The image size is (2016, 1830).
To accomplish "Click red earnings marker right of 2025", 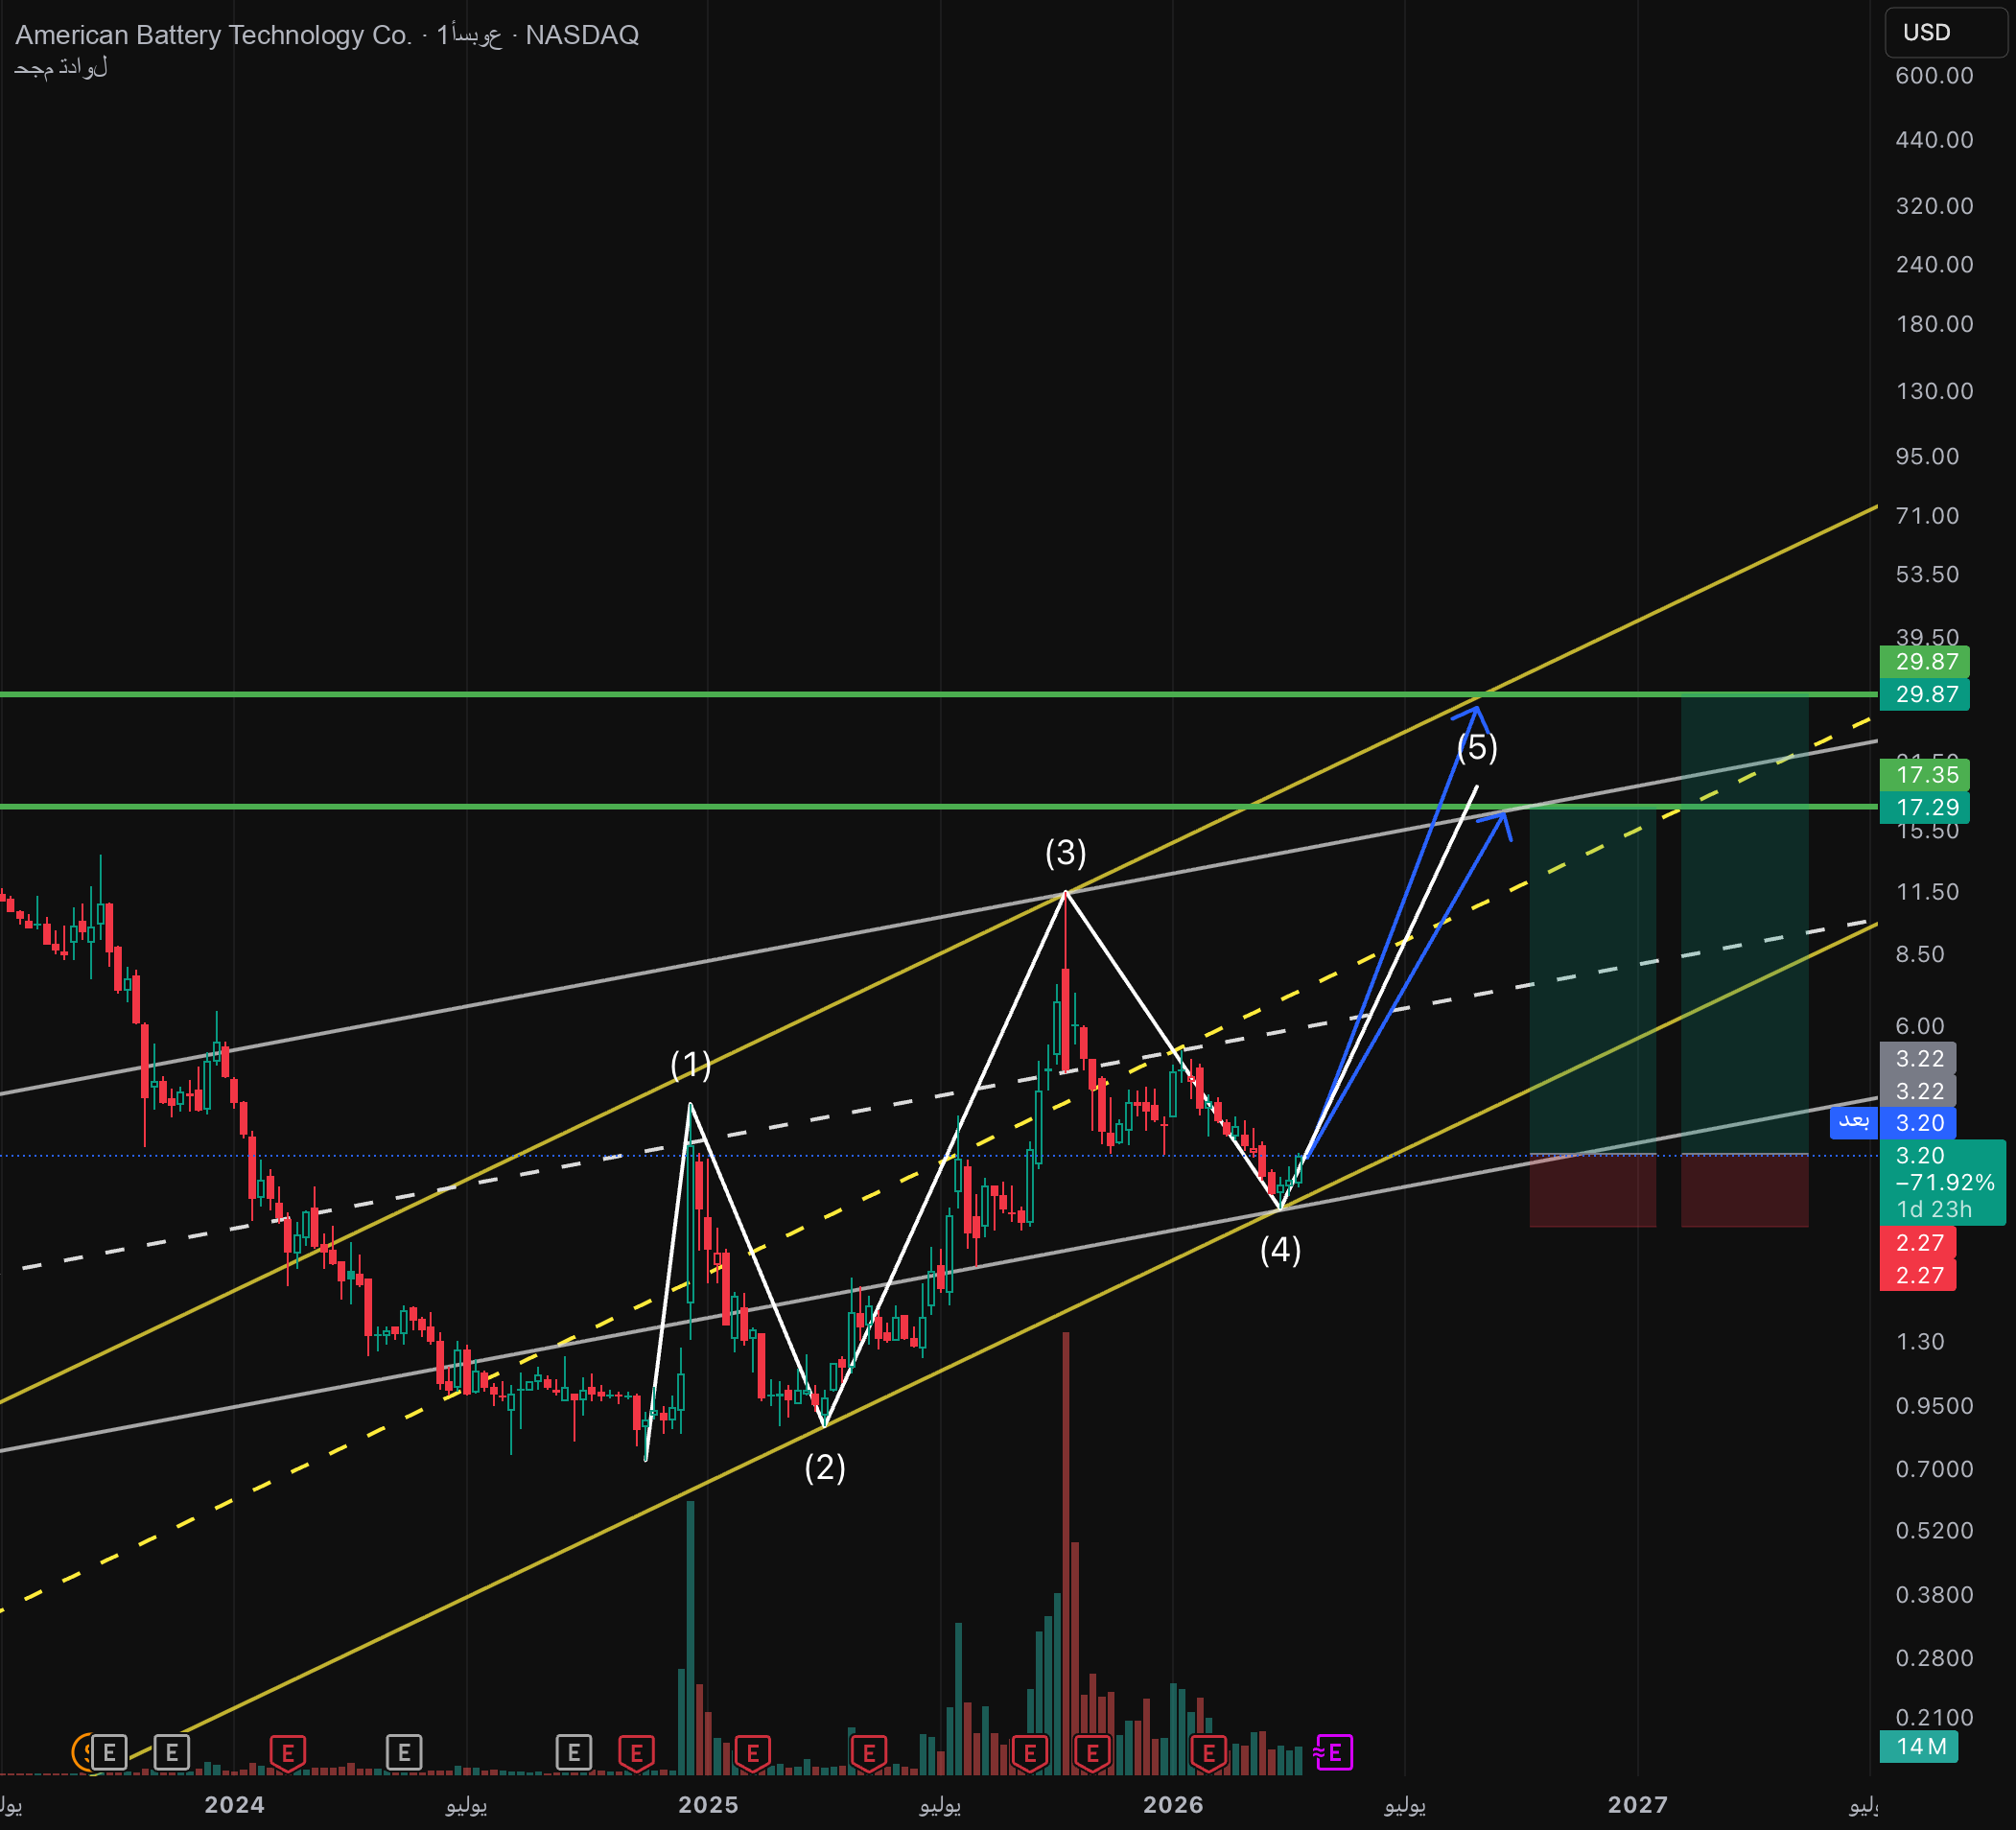I will pos(752,1752).
